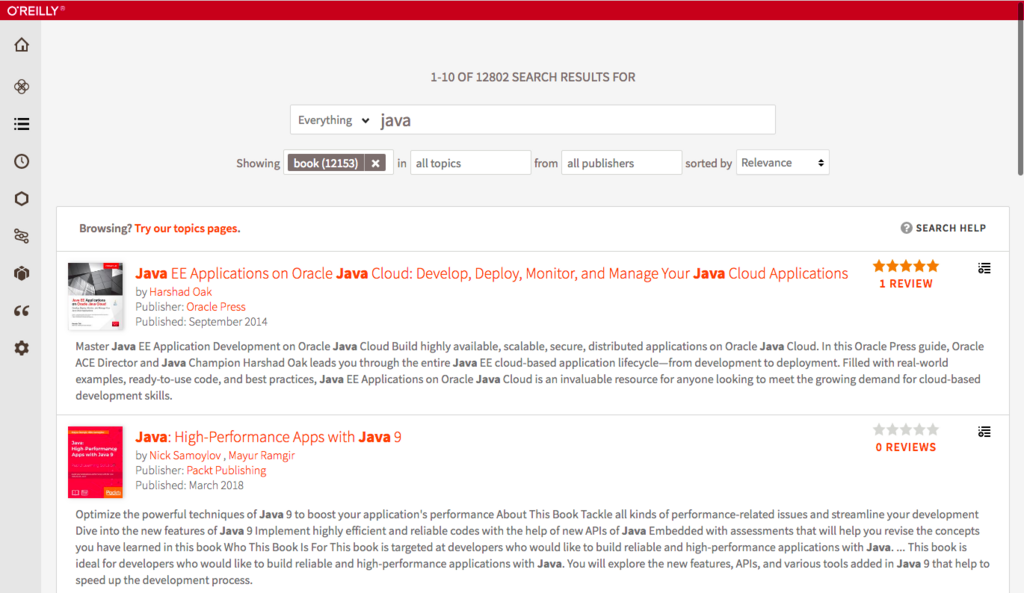Click 'Published: September 2014' text
The image size is (1024, 593).
[201, 322]
